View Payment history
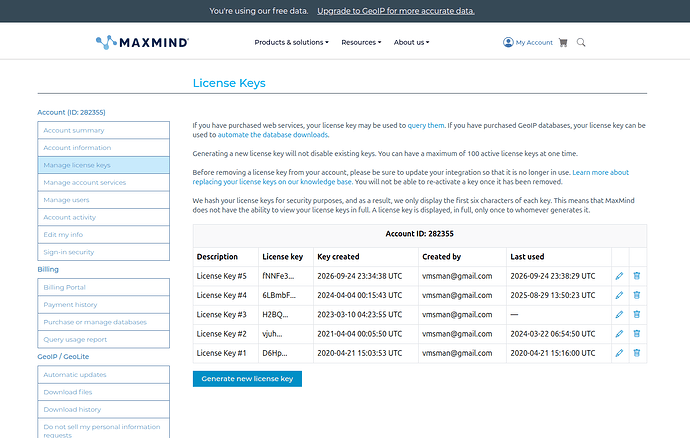This screenshot has width=690, height=438. pyautogui.click(x=103, y=305)
